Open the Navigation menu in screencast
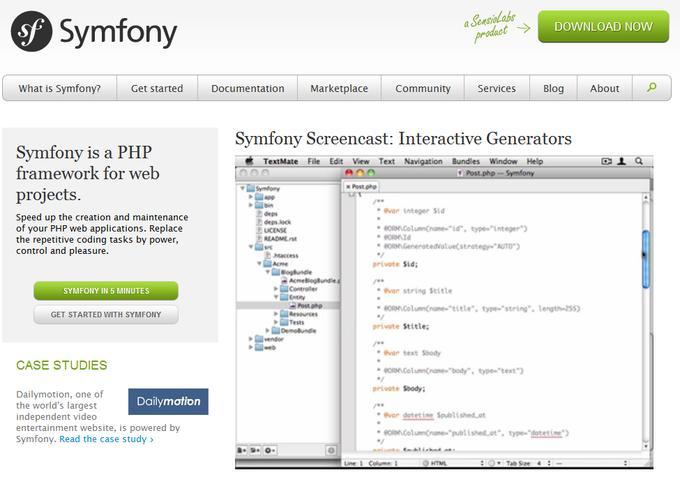 coord(423,161)
